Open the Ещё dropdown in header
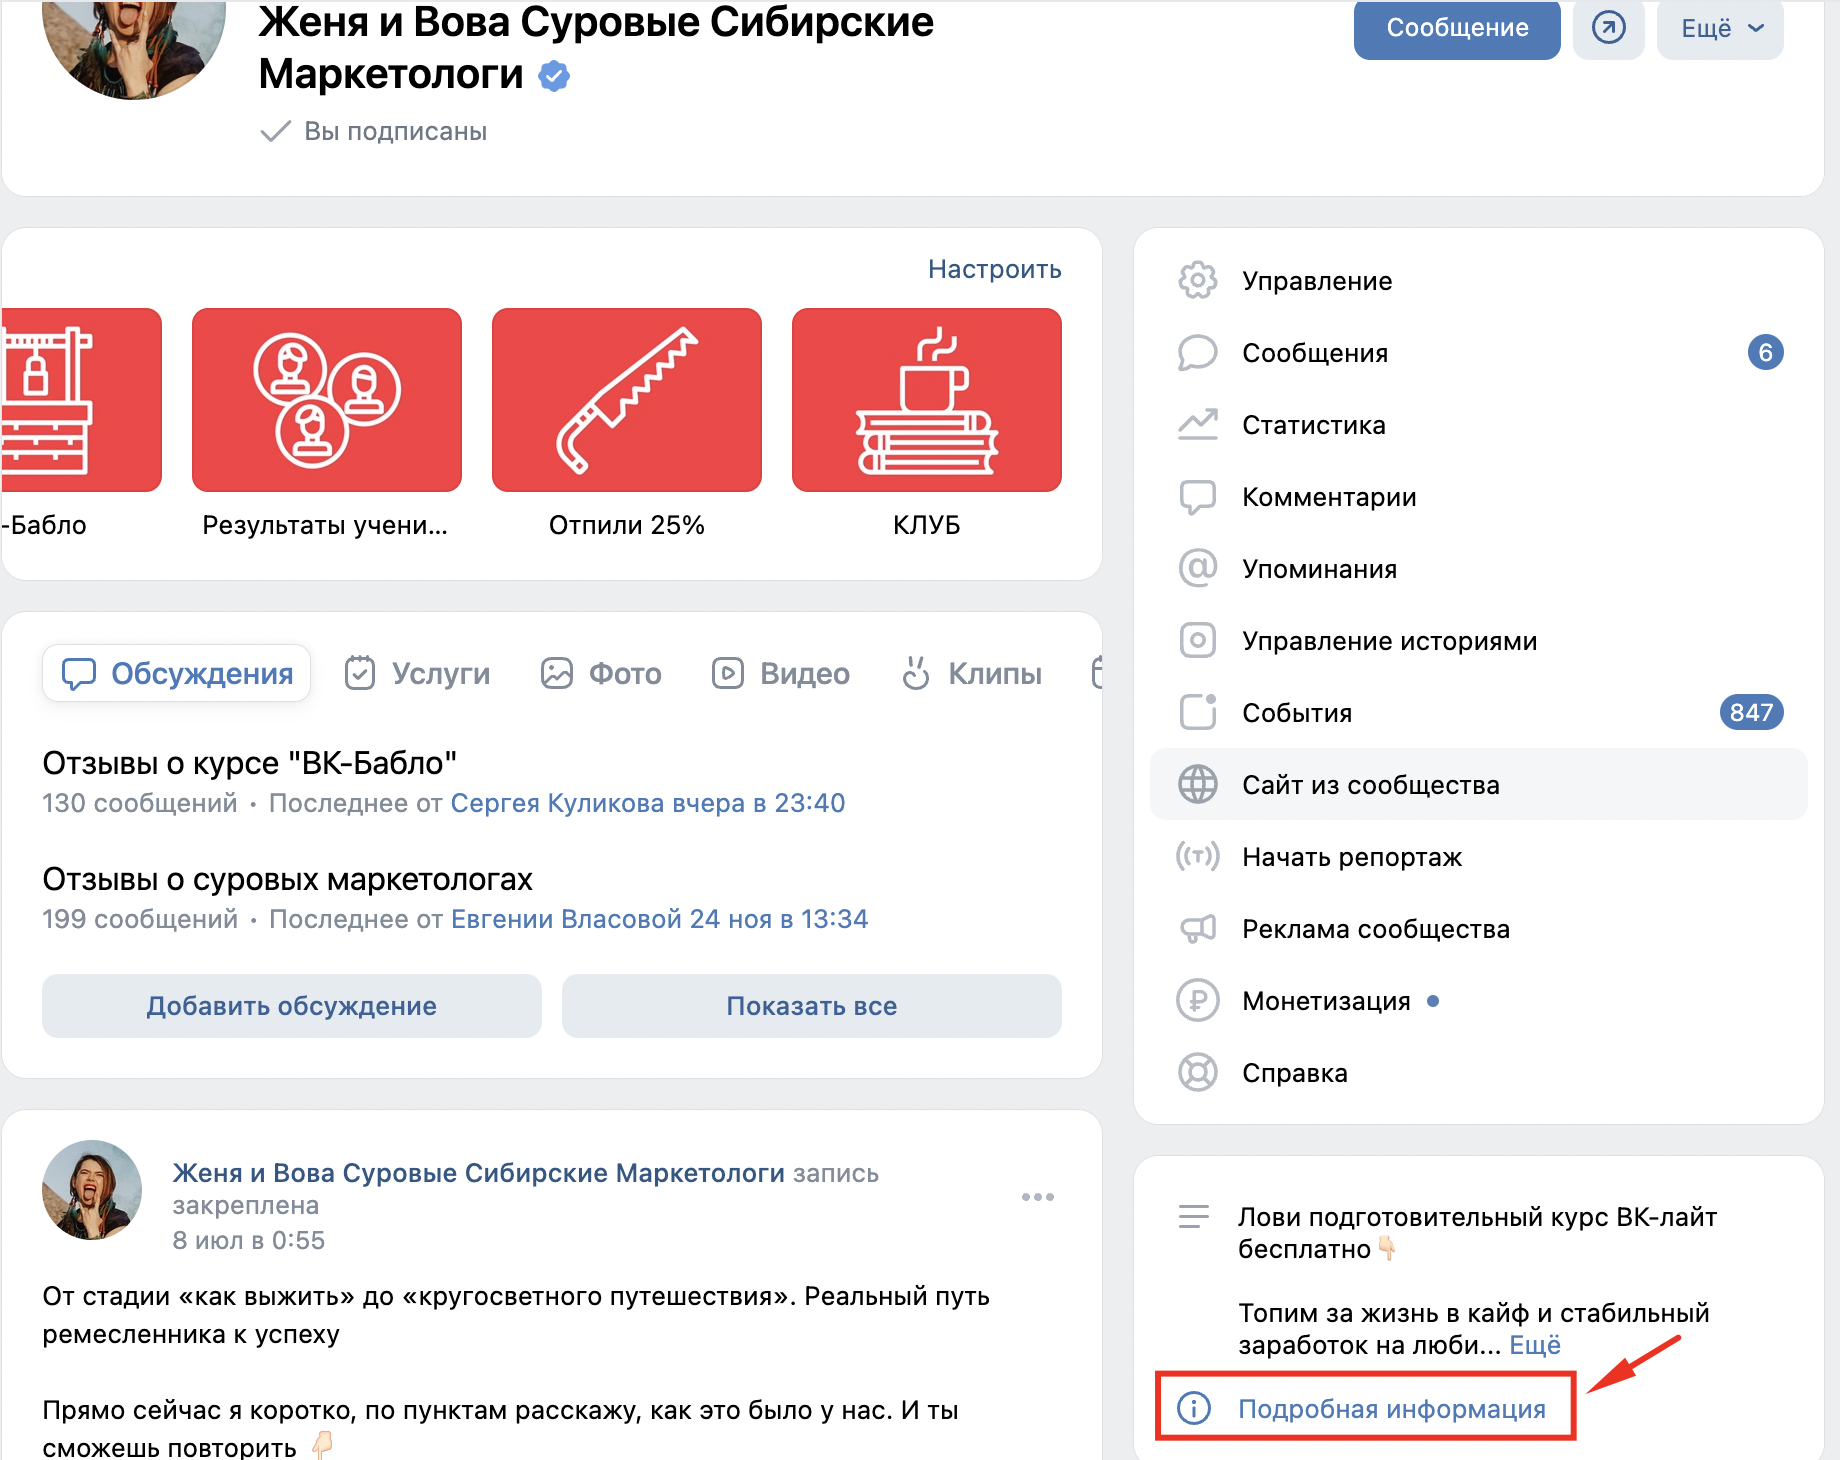 1720,28
